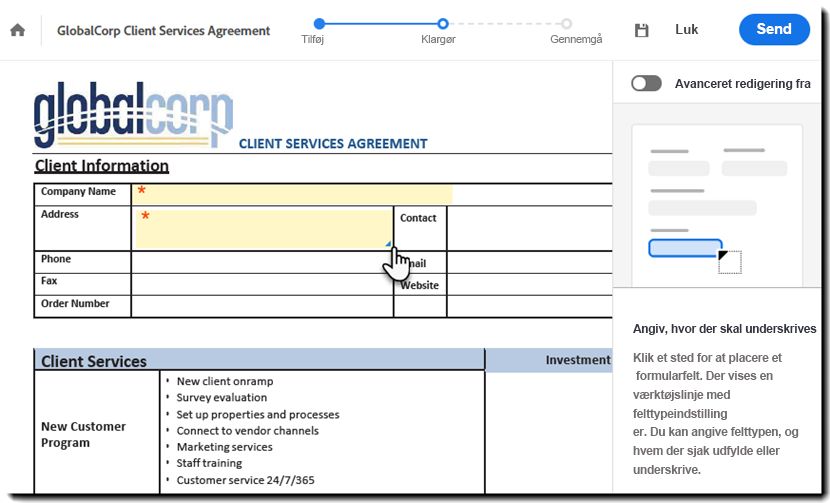Click the Address field resize handle

coord(388,244)
